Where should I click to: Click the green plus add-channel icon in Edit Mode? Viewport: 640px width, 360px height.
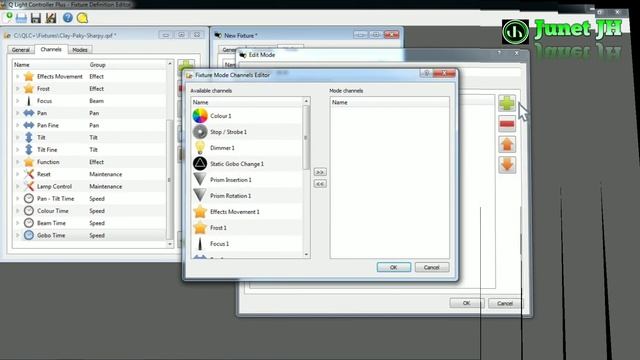pyautogui.click(x=507, y=103)
